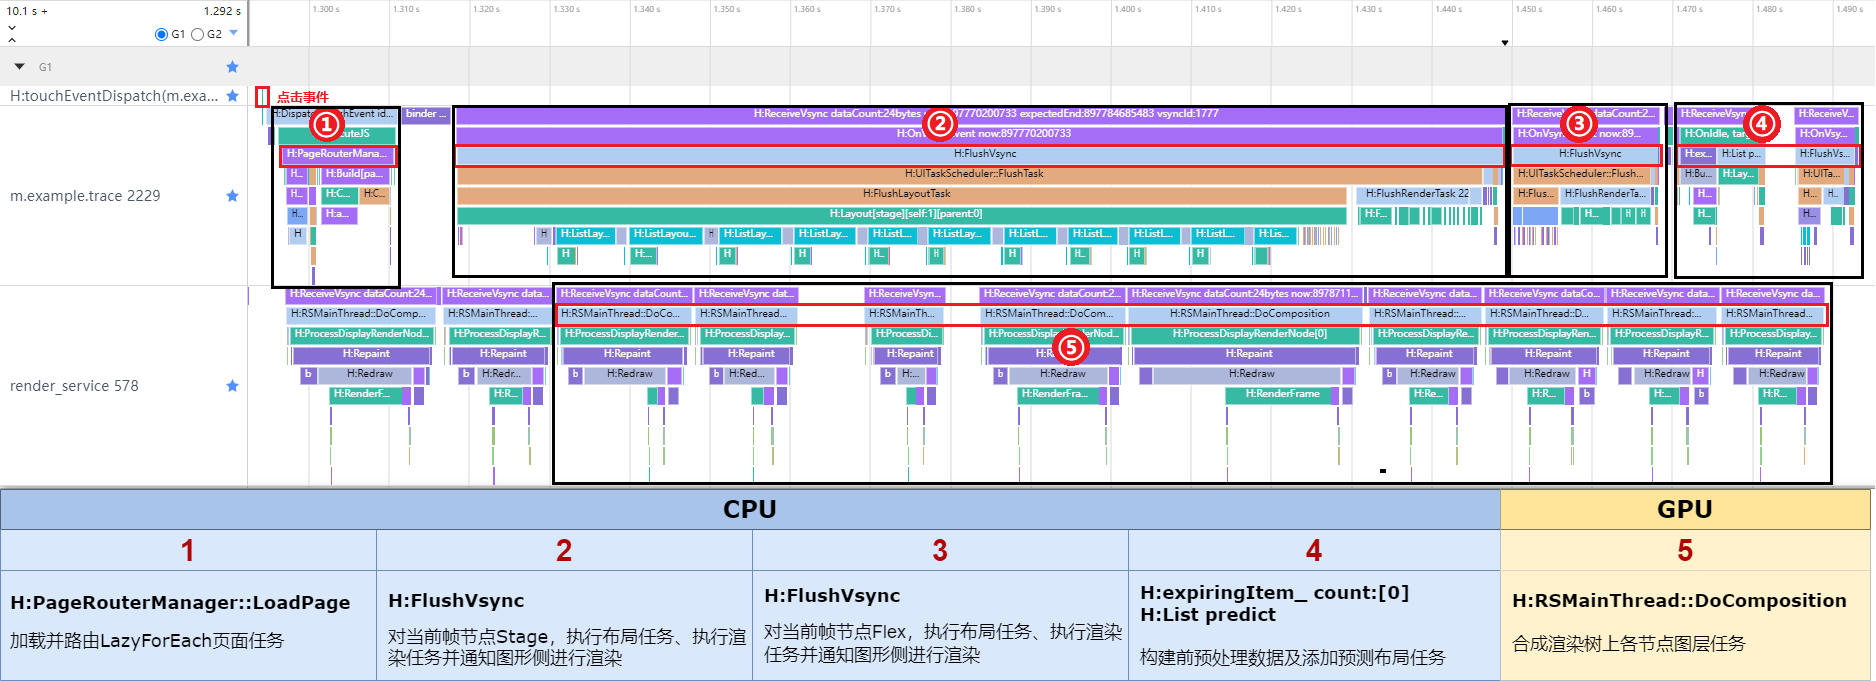The height and width of the screenshot is (681, 1876).
Task: Select the widest H:RSMainThread::DoComposition slice
Action: click(1248, 314)
